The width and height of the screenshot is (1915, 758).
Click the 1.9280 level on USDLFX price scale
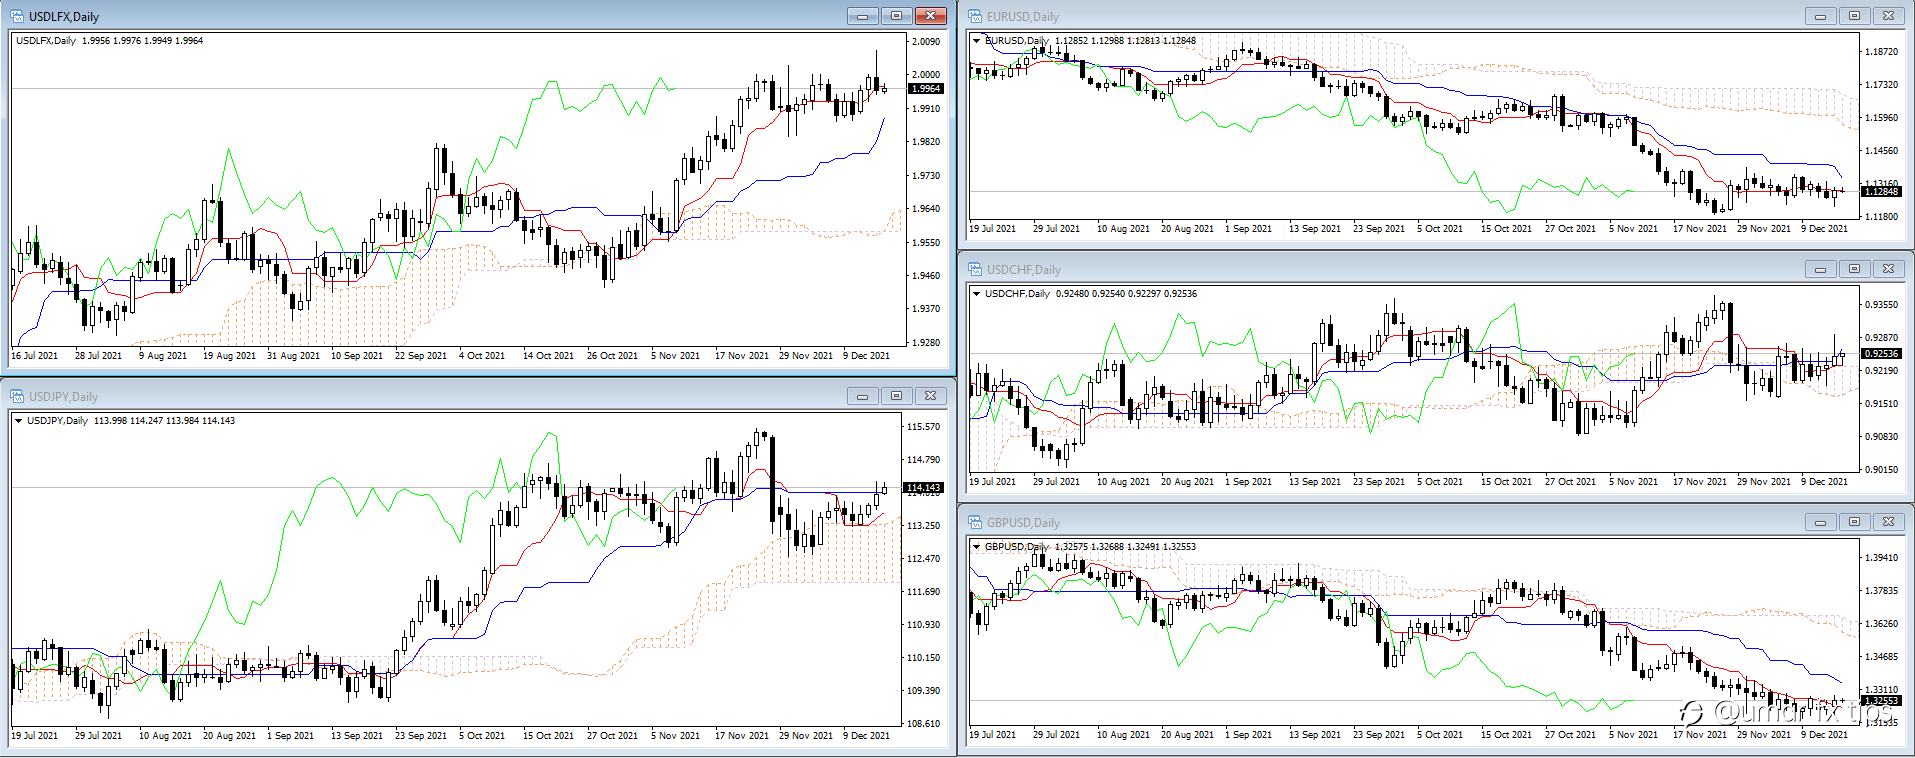926,342
